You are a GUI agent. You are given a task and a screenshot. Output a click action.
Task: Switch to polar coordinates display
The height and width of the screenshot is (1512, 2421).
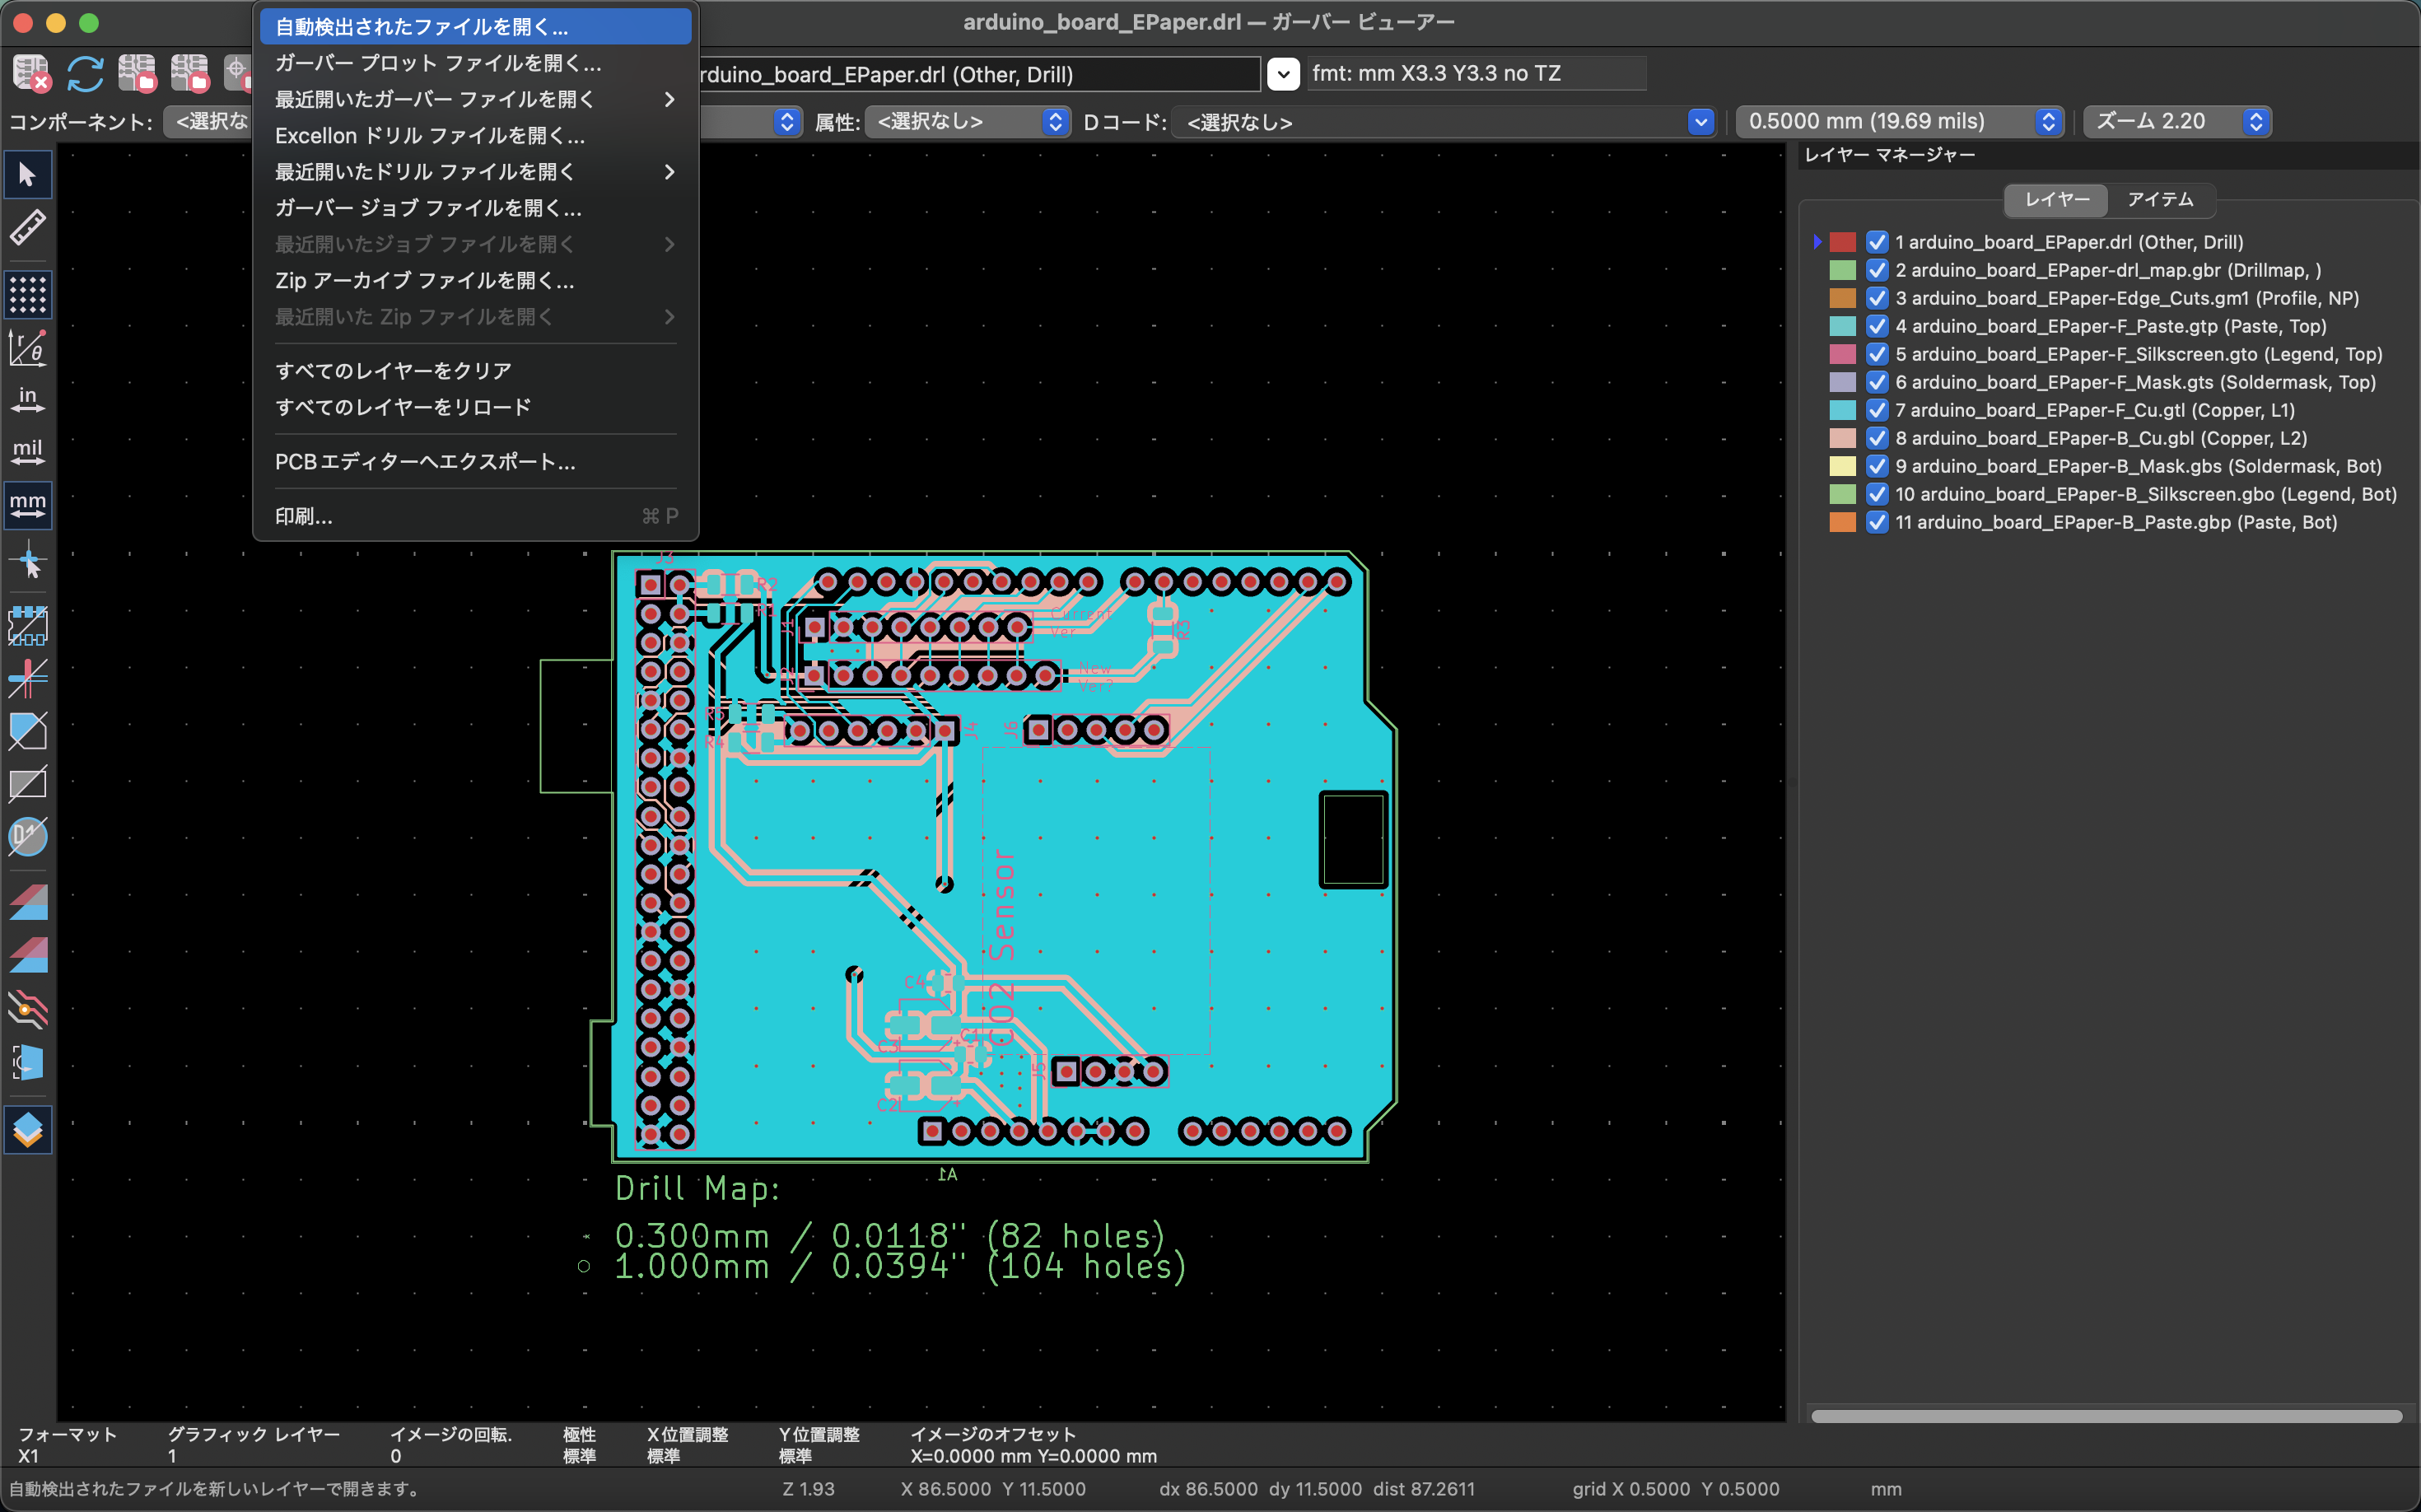[27, 347]
